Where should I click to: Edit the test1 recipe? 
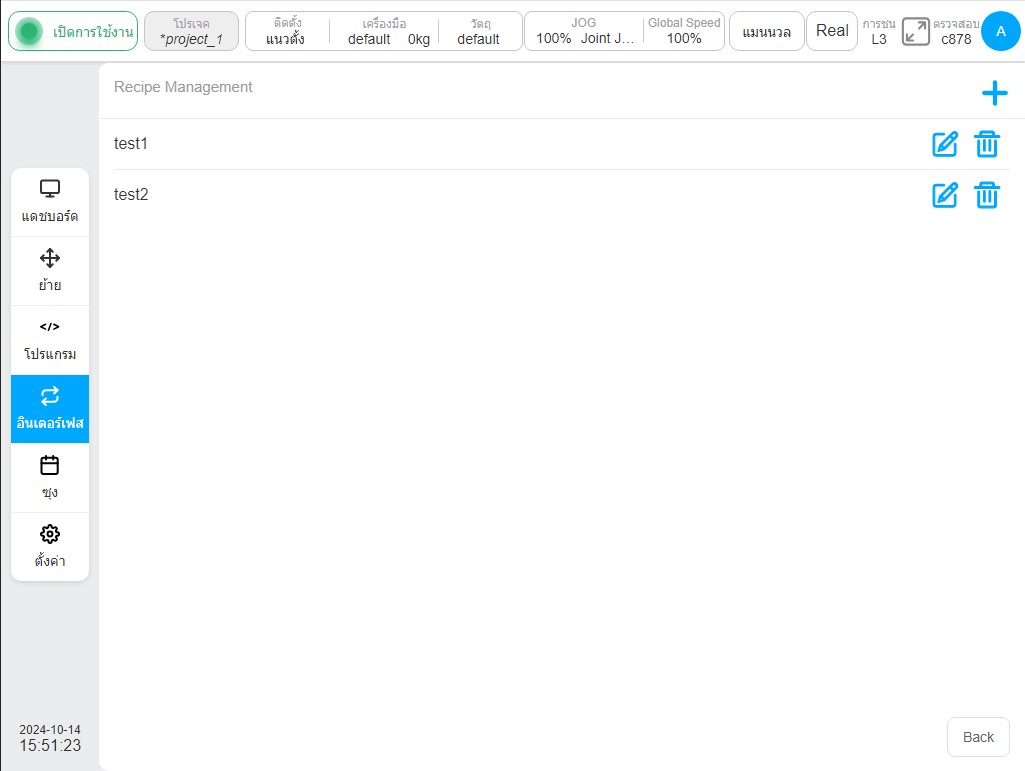click(945, 144)
